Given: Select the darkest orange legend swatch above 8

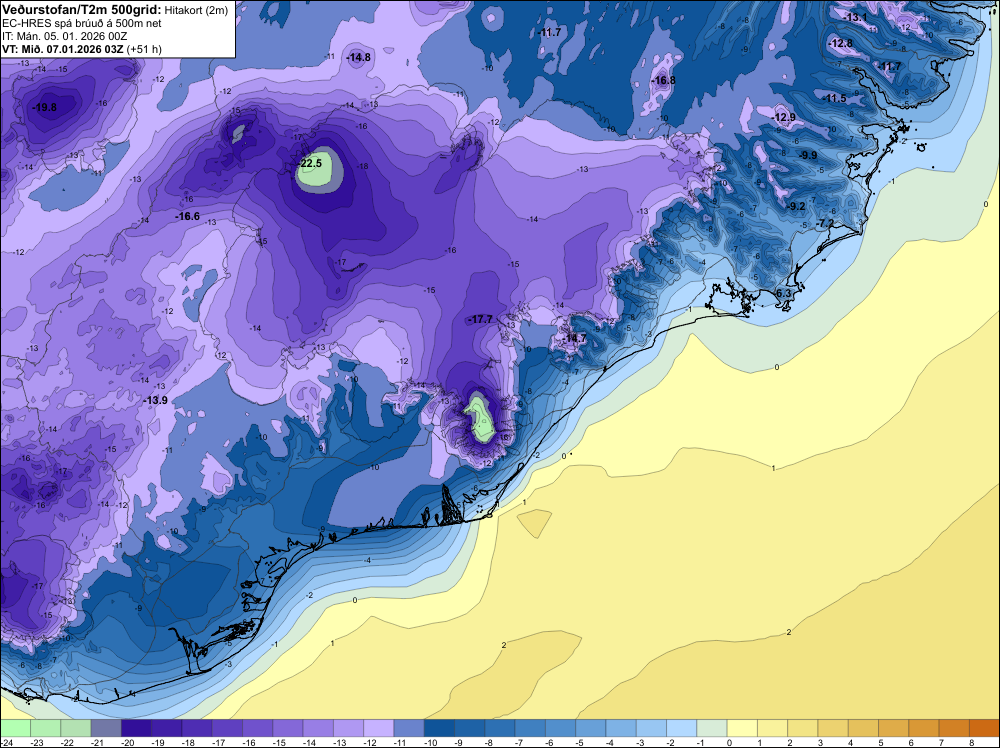Looking at the screenshot, I should pyautogui.click(x=985, y=728).
